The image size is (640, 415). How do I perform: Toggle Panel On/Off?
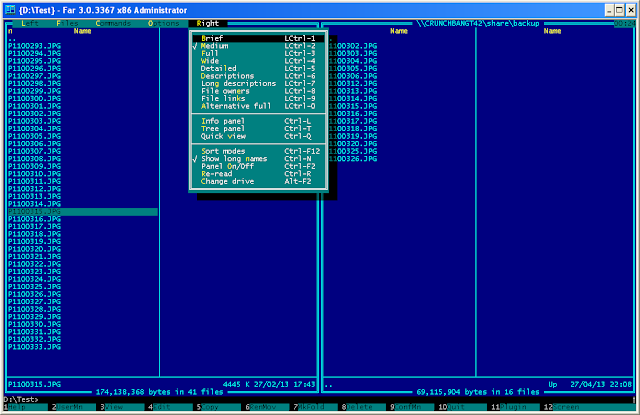[x=258, y=166]
